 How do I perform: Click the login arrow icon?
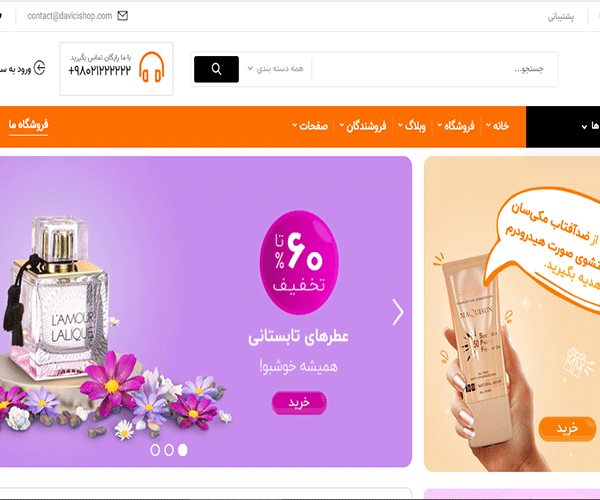pyautogui.click(x=39, y=68)
